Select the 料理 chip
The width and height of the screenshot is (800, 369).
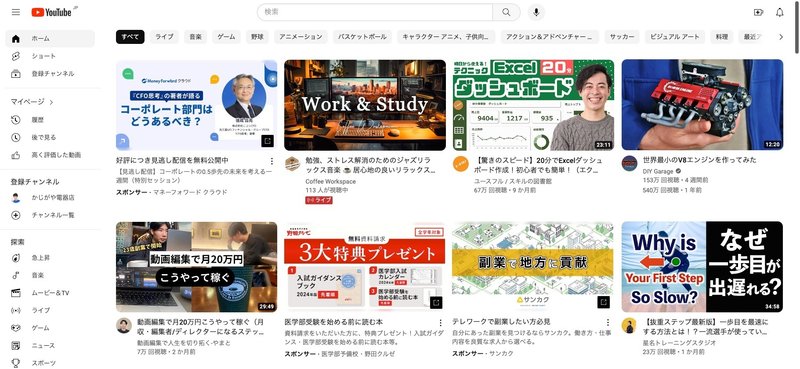722,37
